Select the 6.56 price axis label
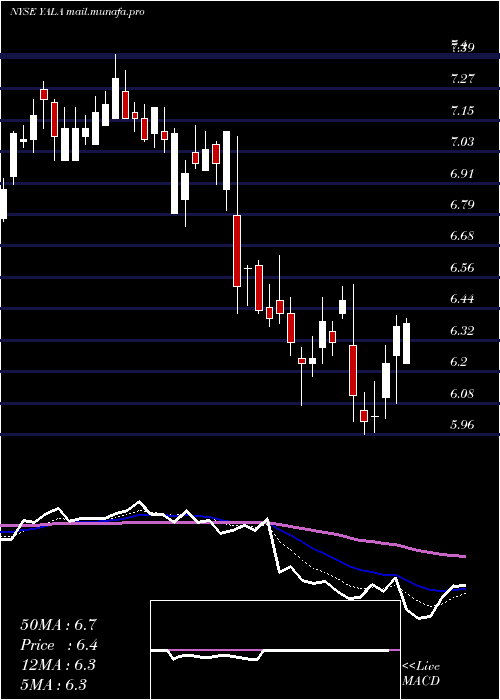Viewport: 500px width, 700px height. (x=462, y=268)
